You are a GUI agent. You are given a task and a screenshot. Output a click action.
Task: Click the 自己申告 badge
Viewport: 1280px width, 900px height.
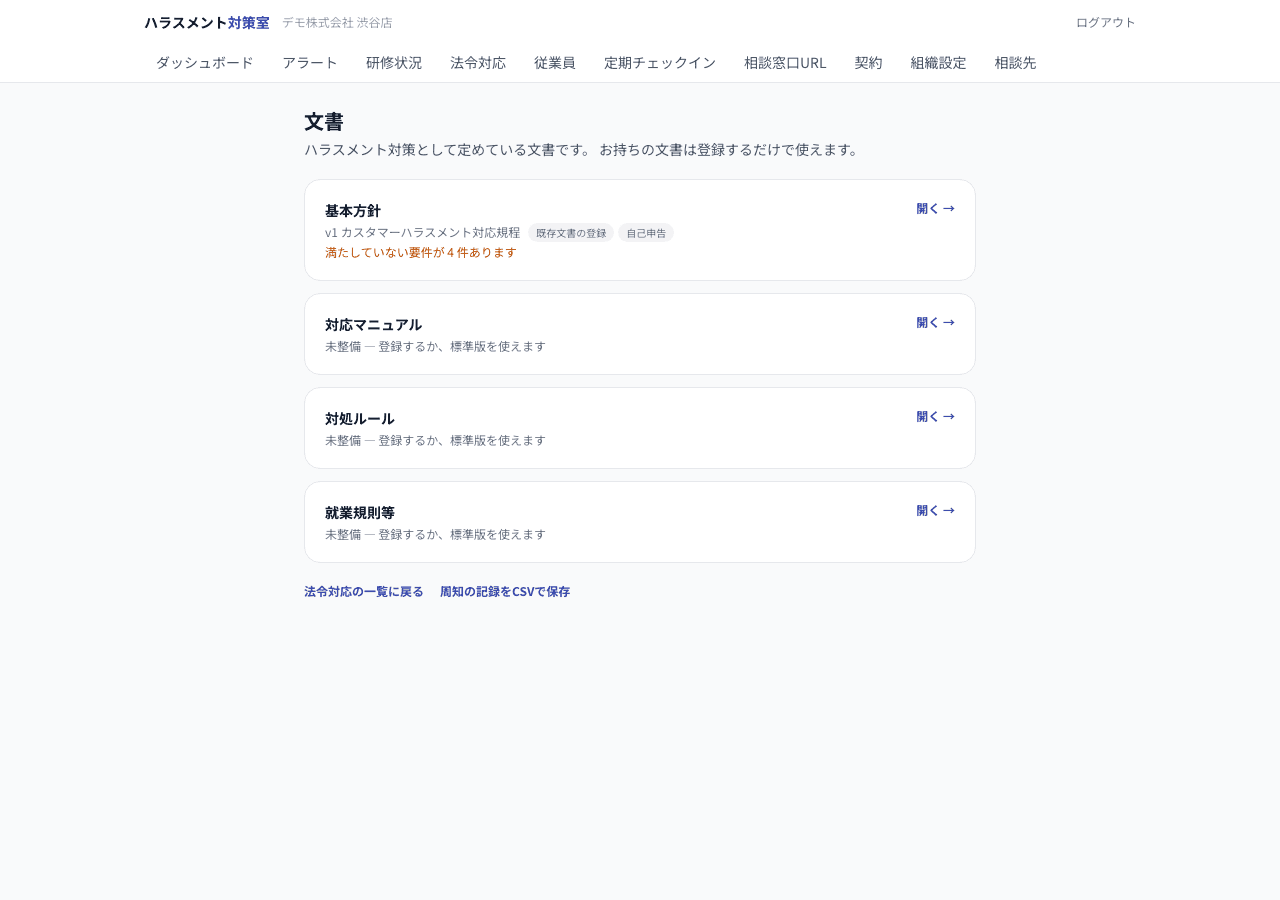(646, 233)
